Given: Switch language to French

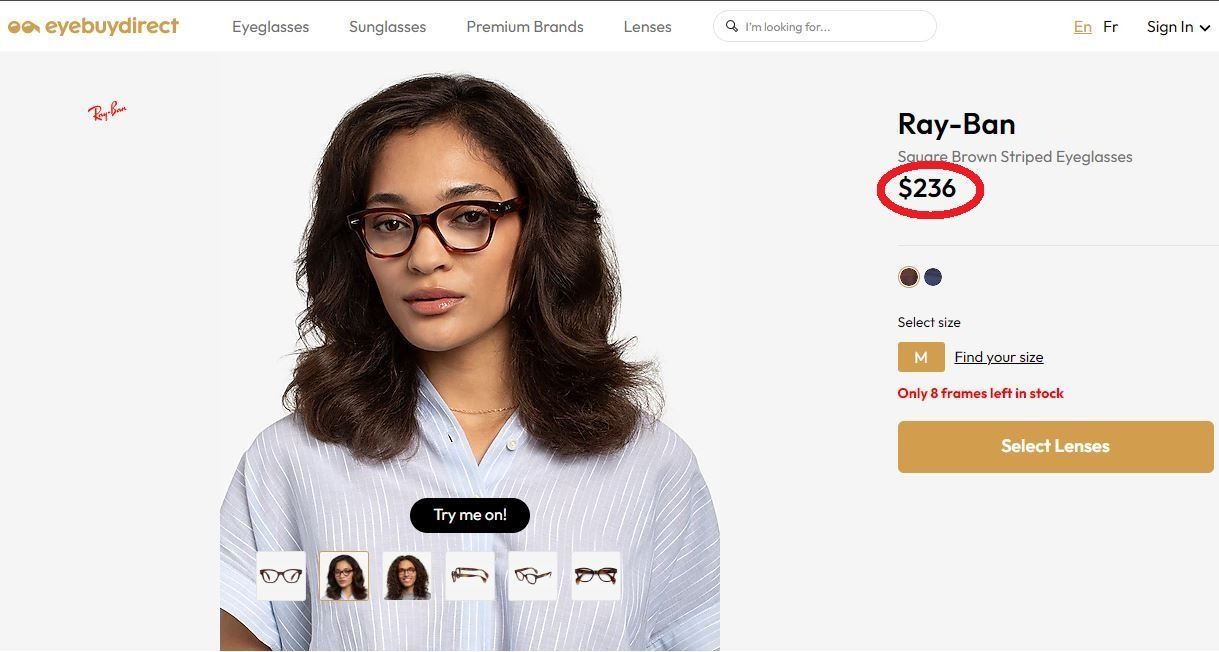Looking at the screenshot, I should pyautogui.click(x=1110, y=27).
